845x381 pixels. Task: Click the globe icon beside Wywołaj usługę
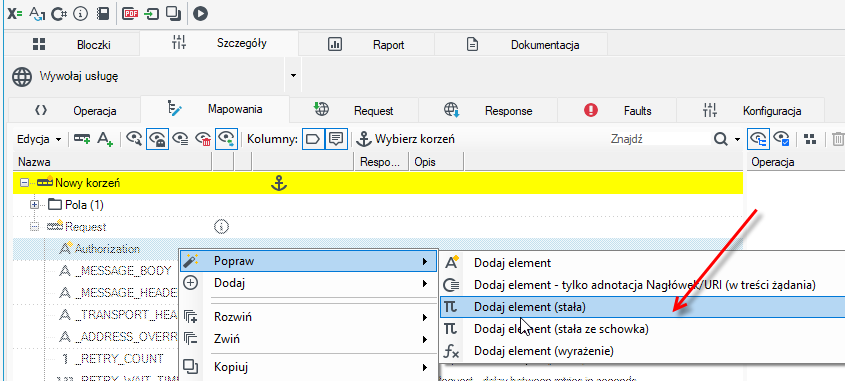22,77
